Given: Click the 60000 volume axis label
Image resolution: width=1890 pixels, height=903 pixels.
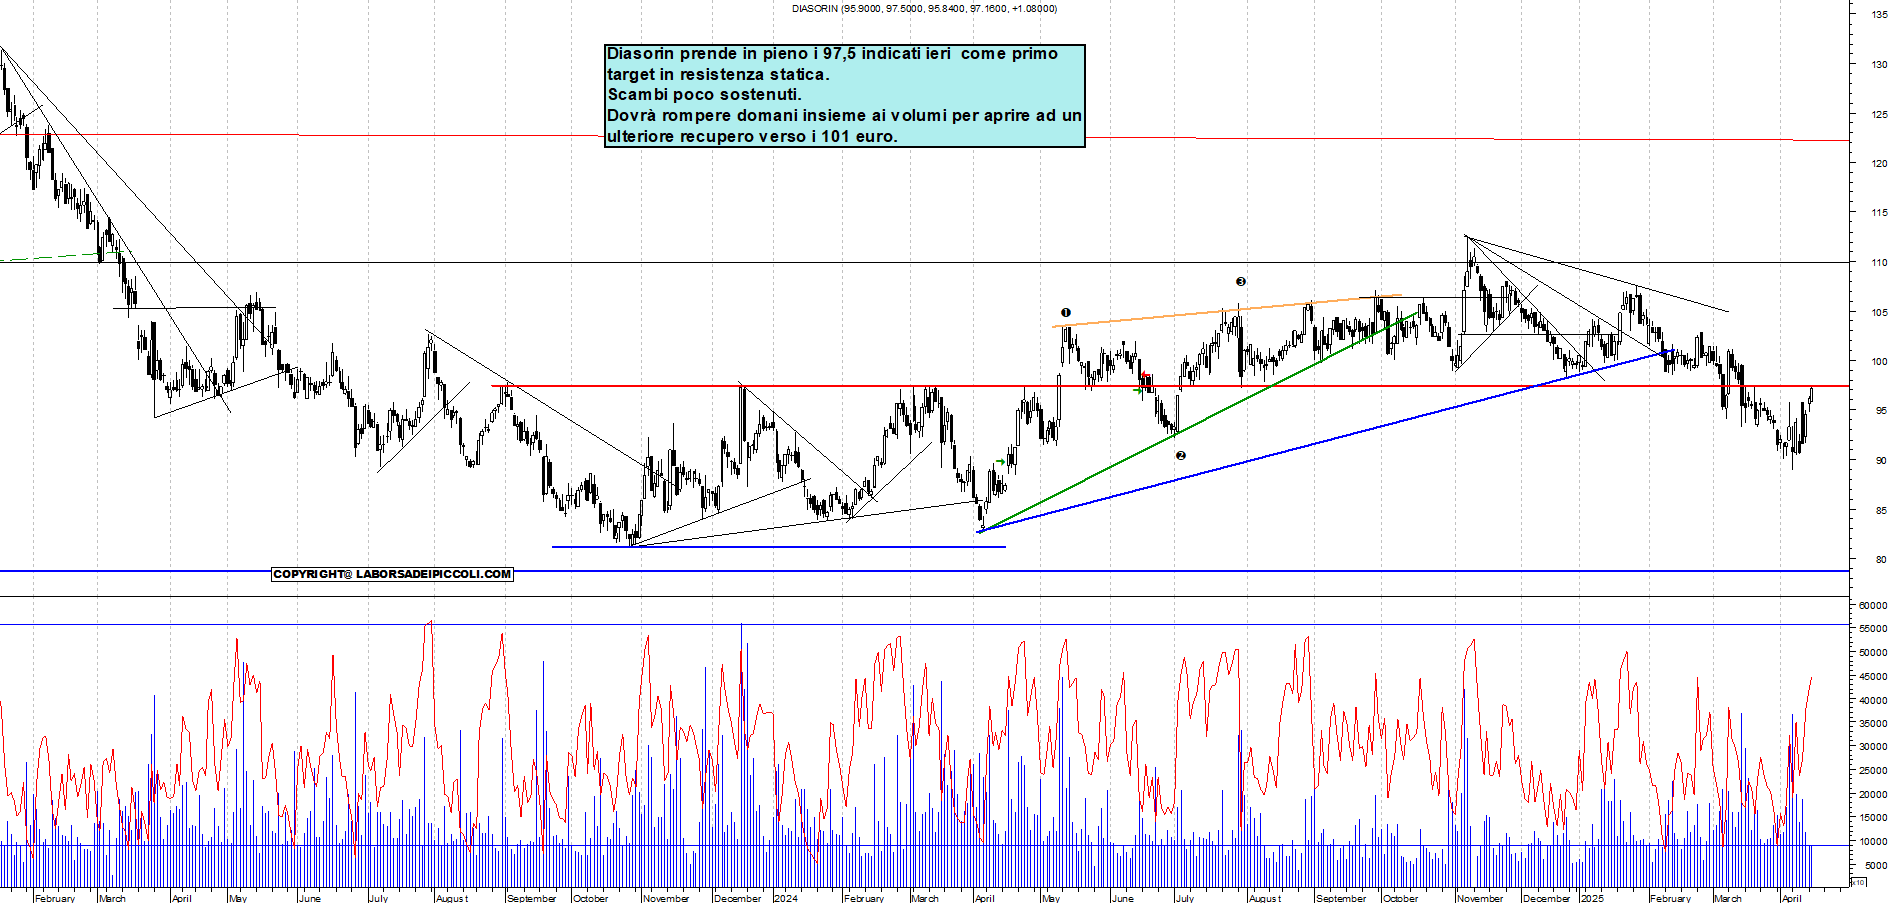Looking at the screenshot, I should coord(1873,605).
